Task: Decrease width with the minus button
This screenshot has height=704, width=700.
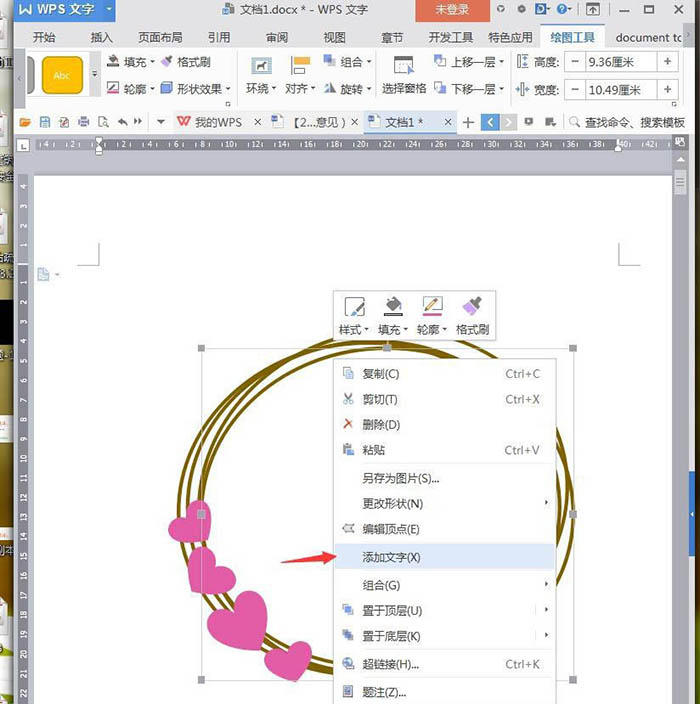Action: [575, 90]
